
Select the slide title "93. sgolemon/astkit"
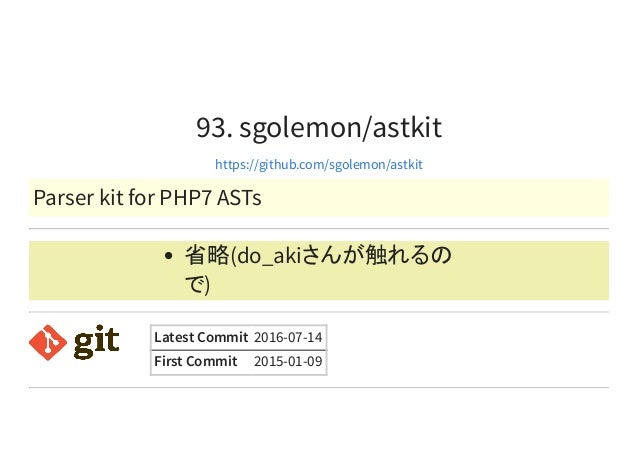tap(319, 128)
